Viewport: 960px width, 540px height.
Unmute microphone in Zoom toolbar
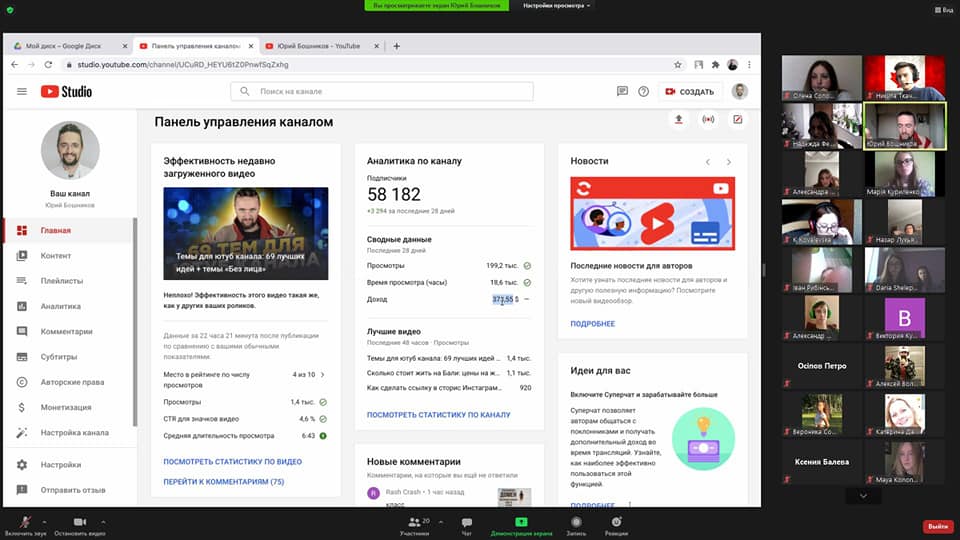point(25,525)
